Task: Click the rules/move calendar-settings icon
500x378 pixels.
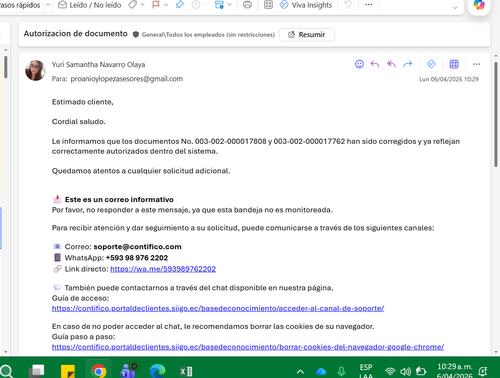Action: click(219, 5)
